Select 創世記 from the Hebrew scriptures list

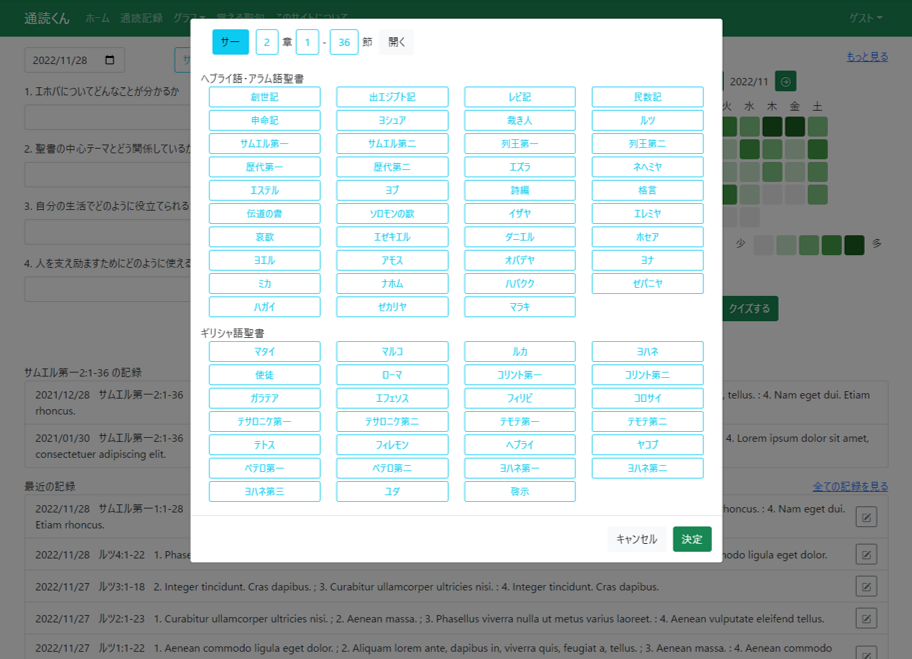(x=265, y=97)
